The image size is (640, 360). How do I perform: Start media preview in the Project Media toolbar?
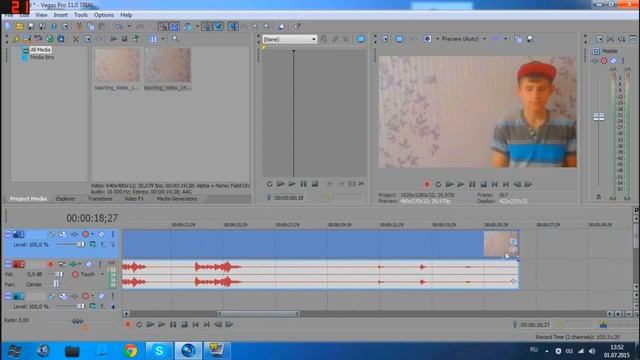click(114, 39)
